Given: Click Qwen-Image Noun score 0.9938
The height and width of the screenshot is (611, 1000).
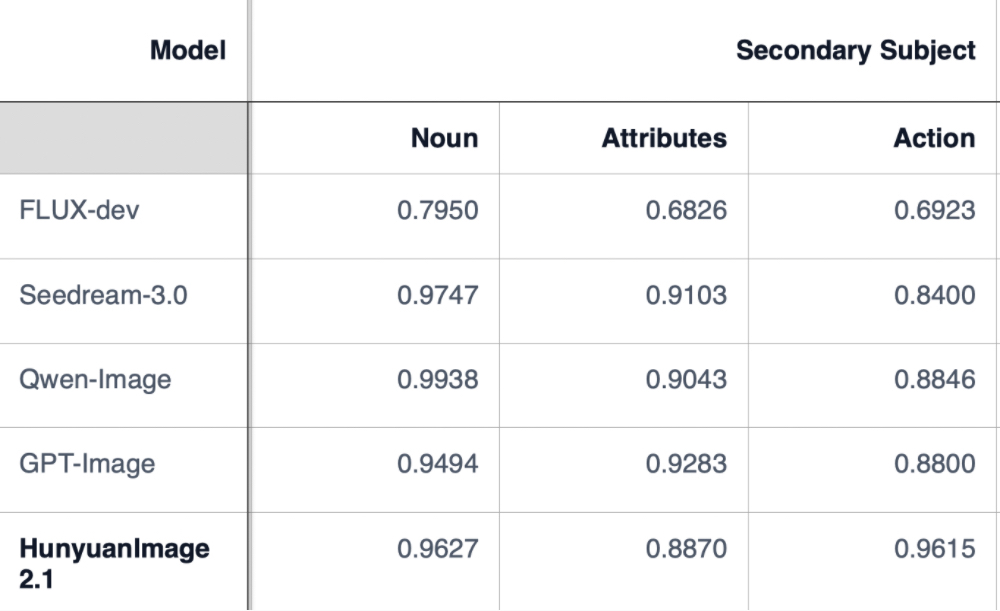Looking at the screenshot, I should coord(438,379).
